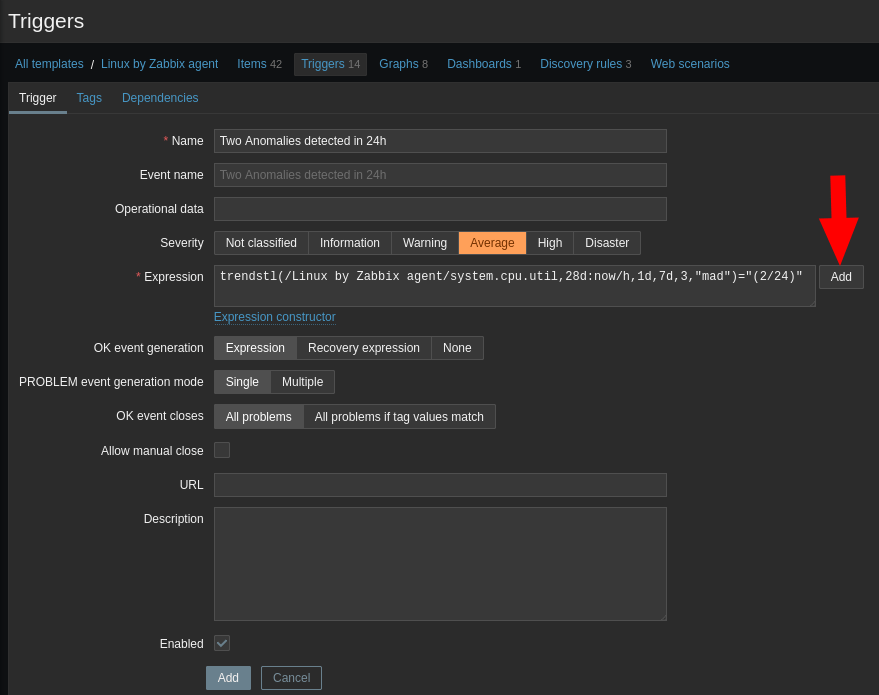
Task: Choose All problems if tag values match
Action: pyautogui.click(x=399, y=416)
